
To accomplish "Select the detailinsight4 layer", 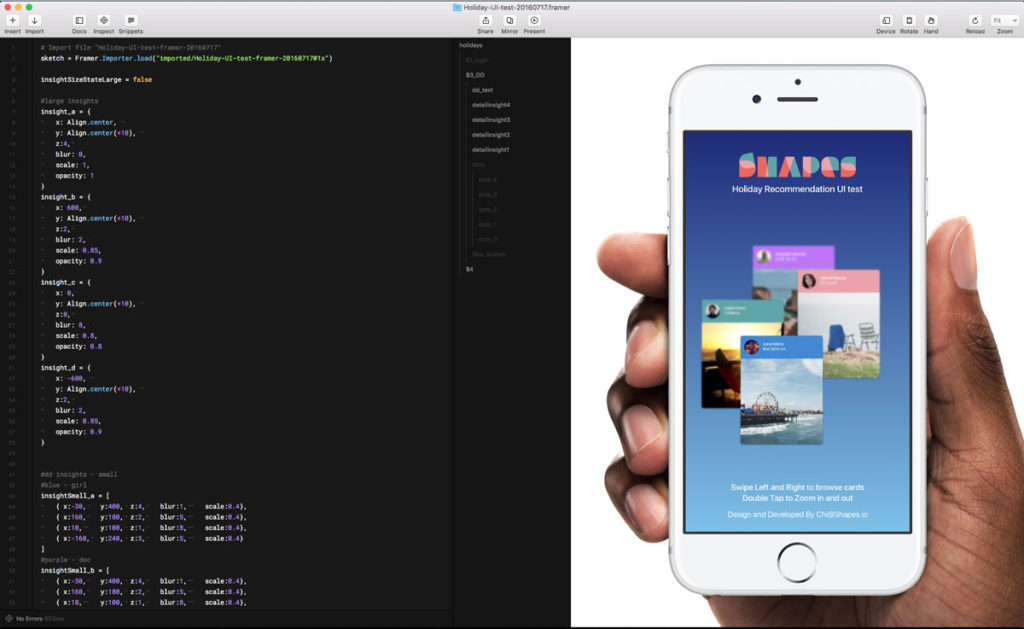I will [491, 105].
